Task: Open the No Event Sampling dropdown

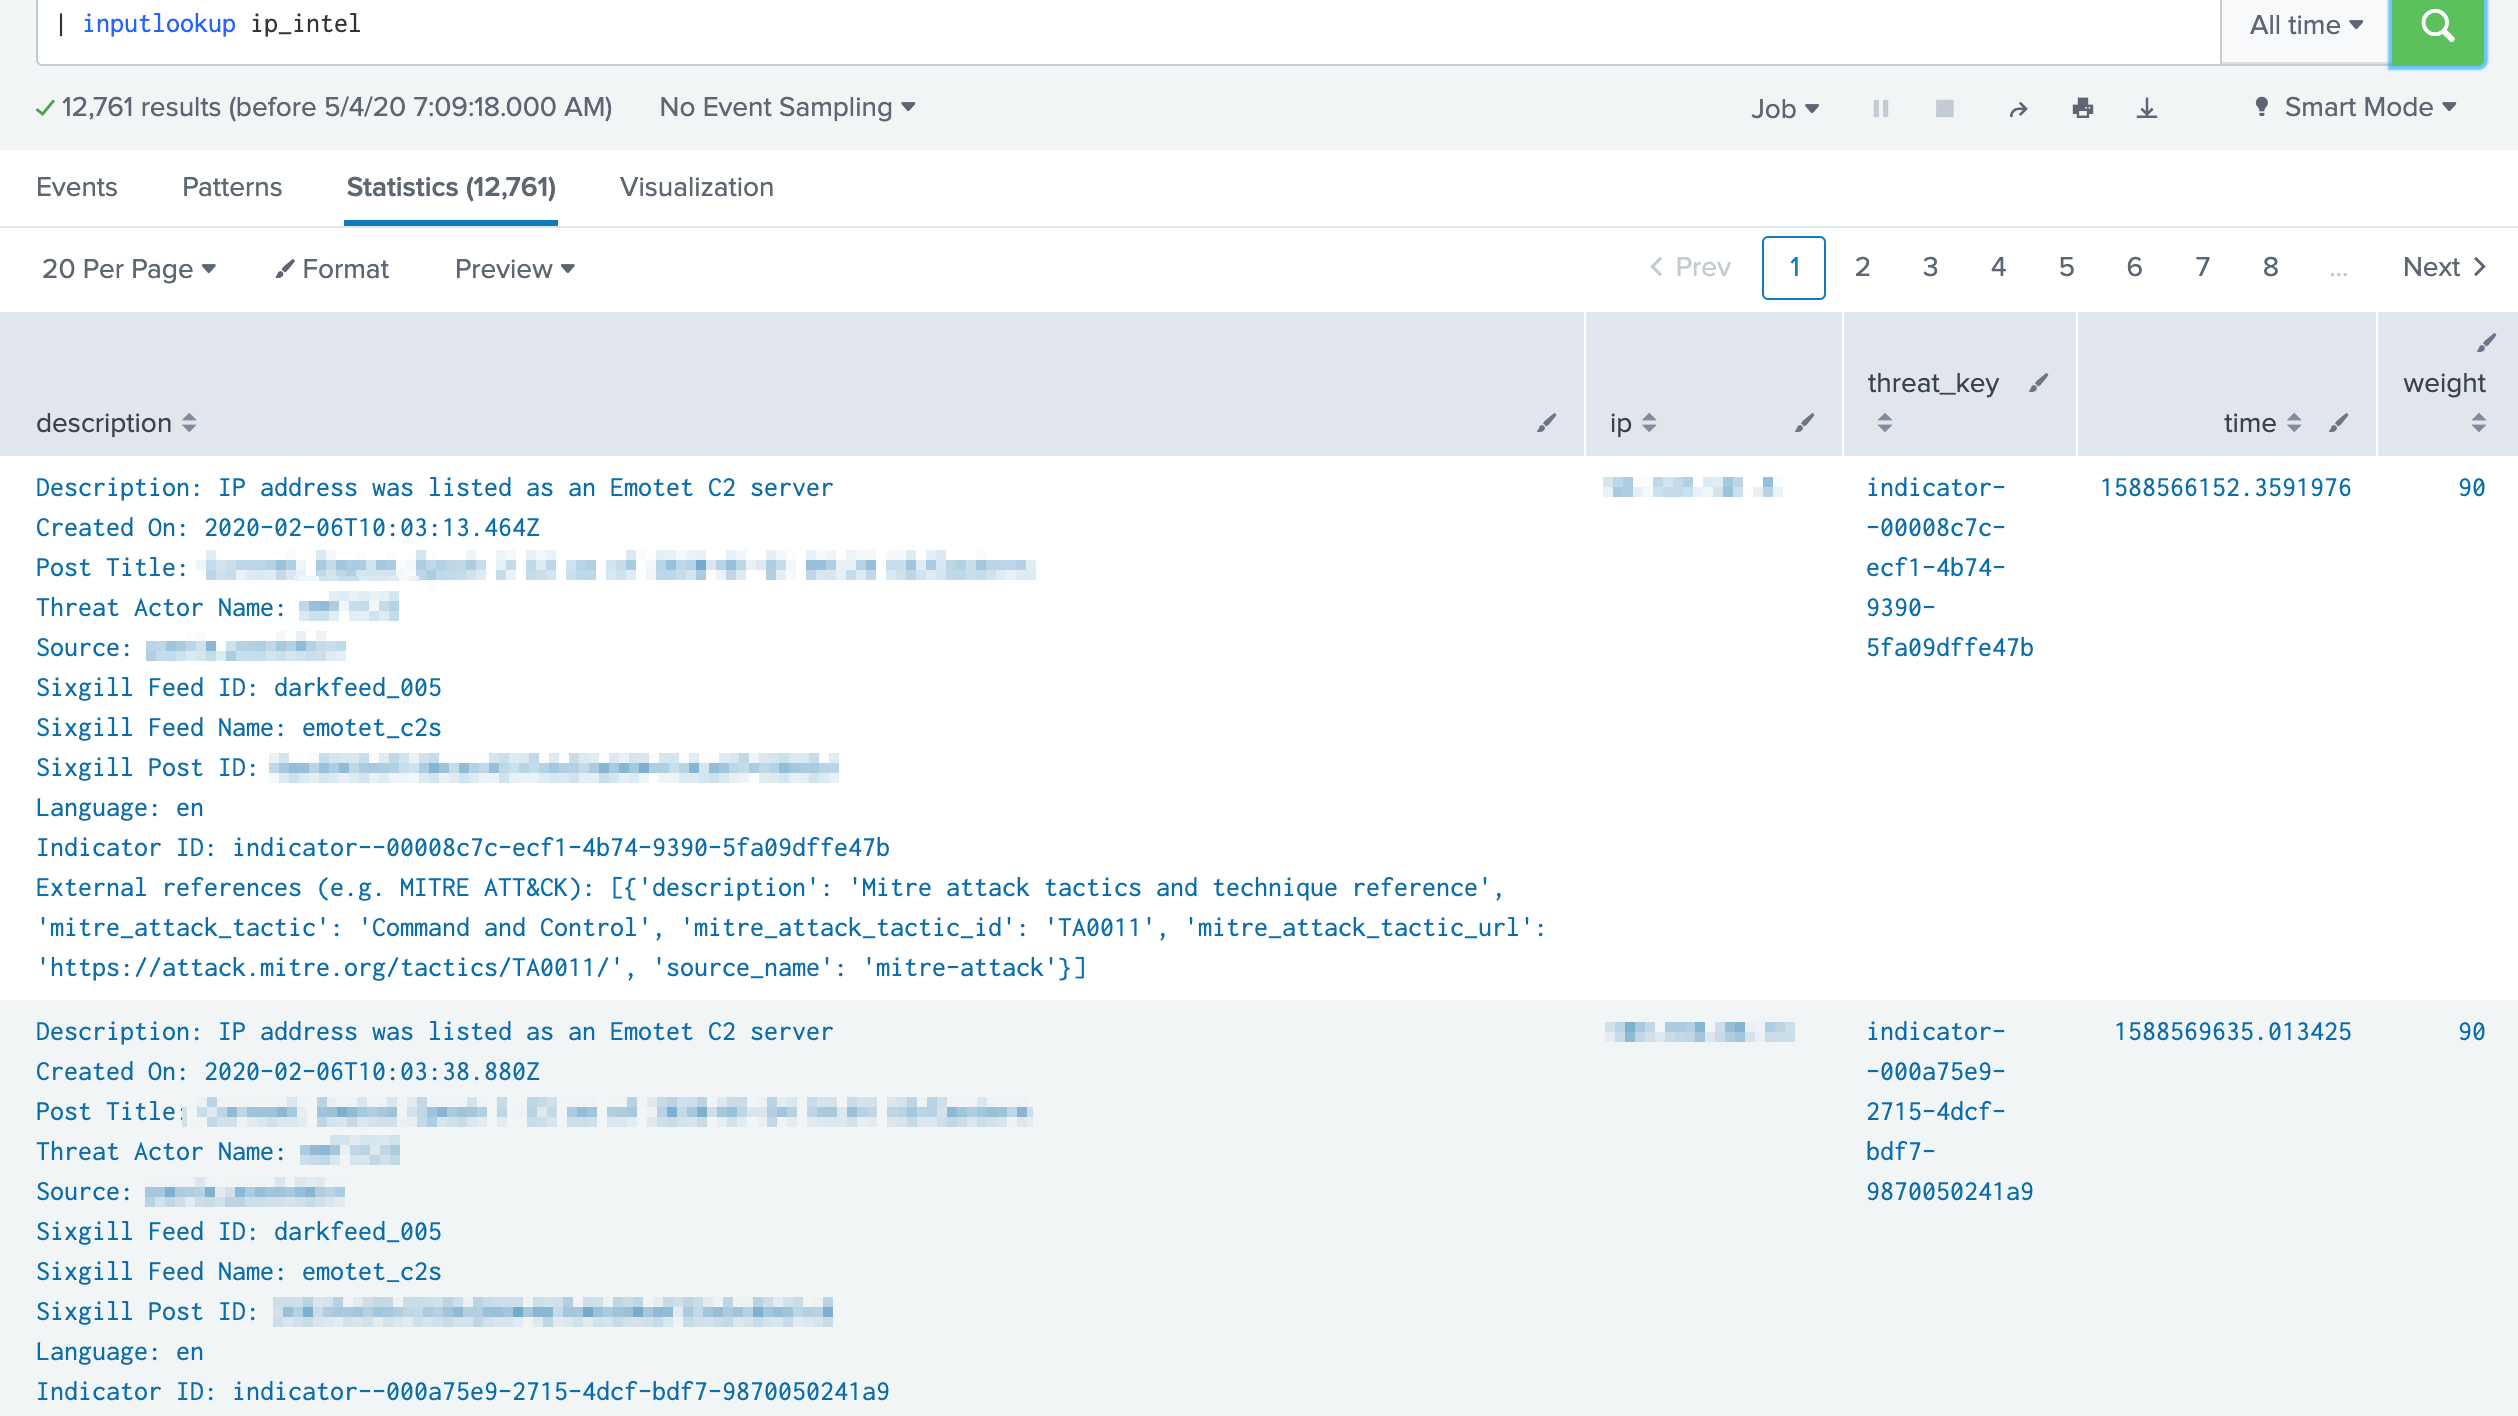Action: tap(787, 107)
